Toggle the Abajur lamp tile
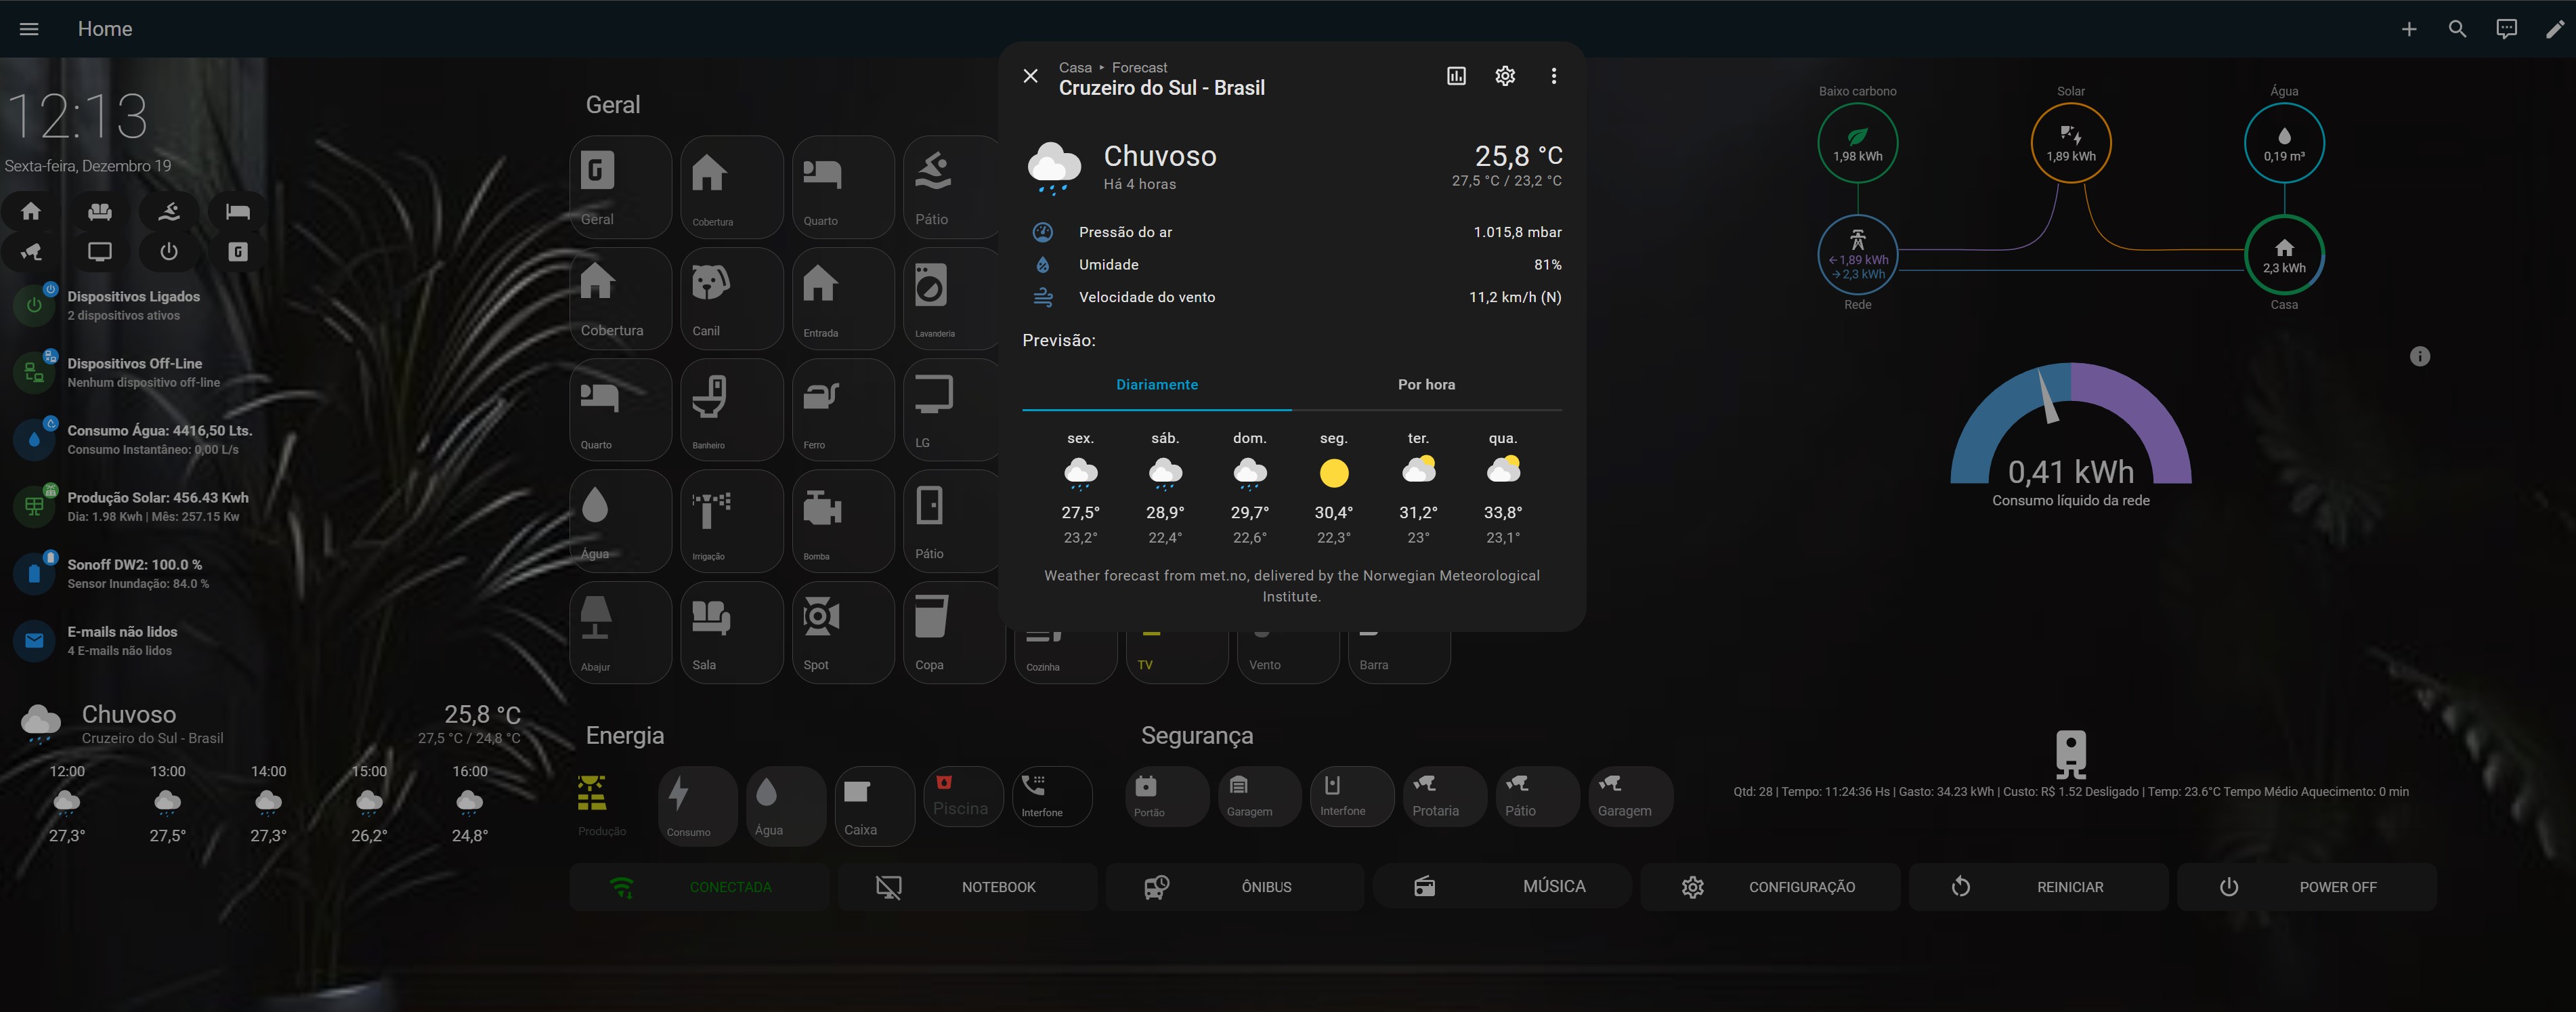Screen dimensions: 2576x1012 coord(620,632)
